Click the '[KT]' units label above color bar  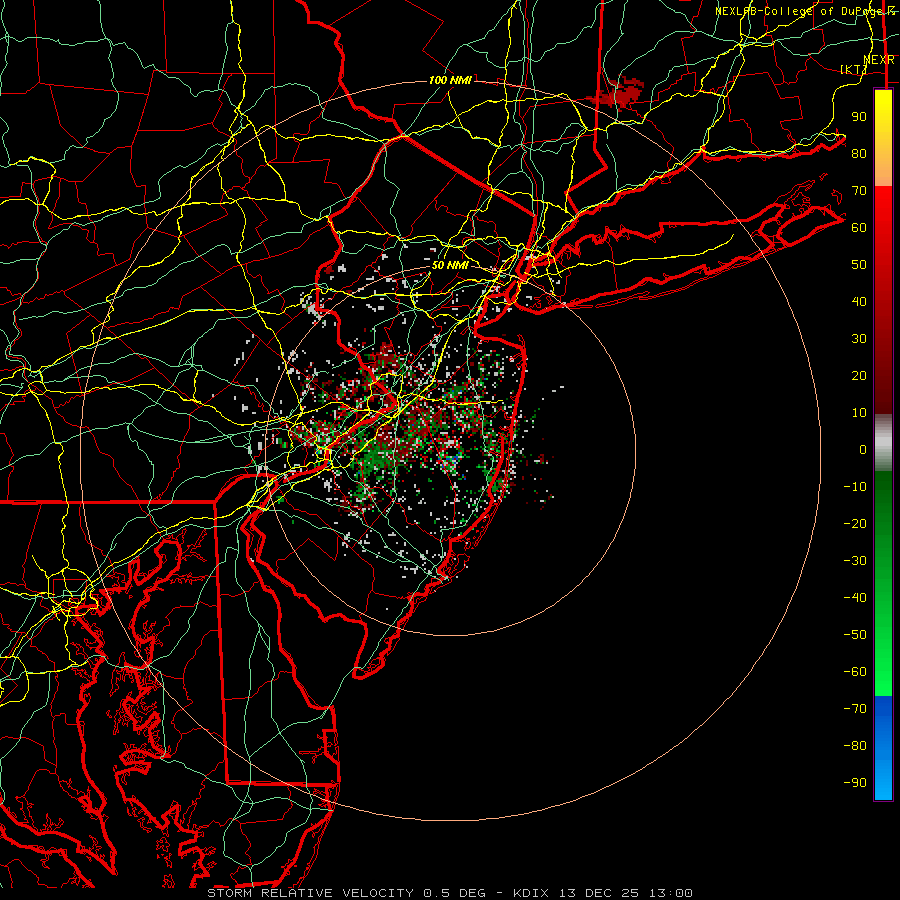click(x=854, y=69)
